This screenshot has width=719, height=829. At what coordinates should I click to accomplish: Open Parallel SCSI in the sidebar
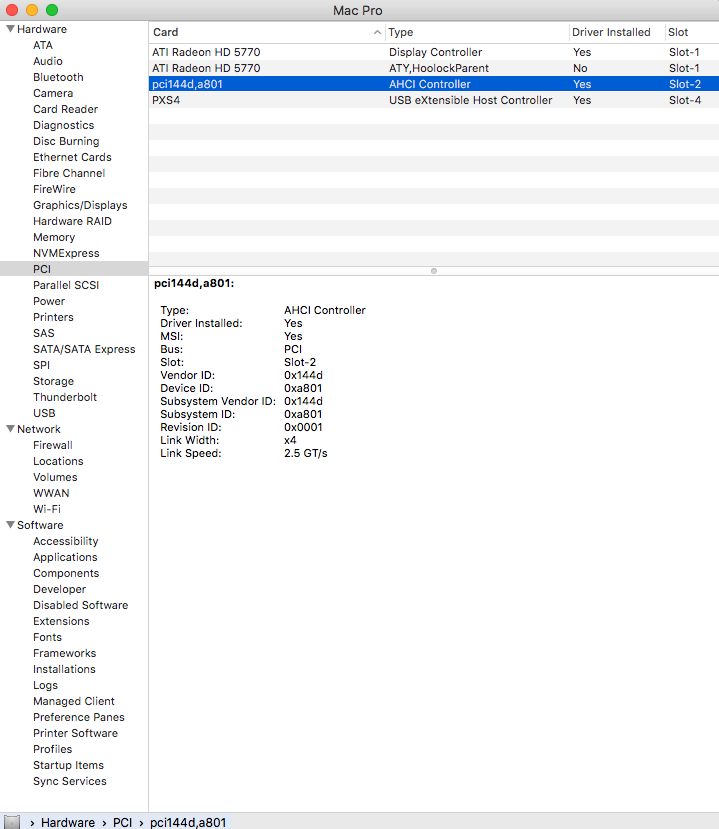click(66, 285)
